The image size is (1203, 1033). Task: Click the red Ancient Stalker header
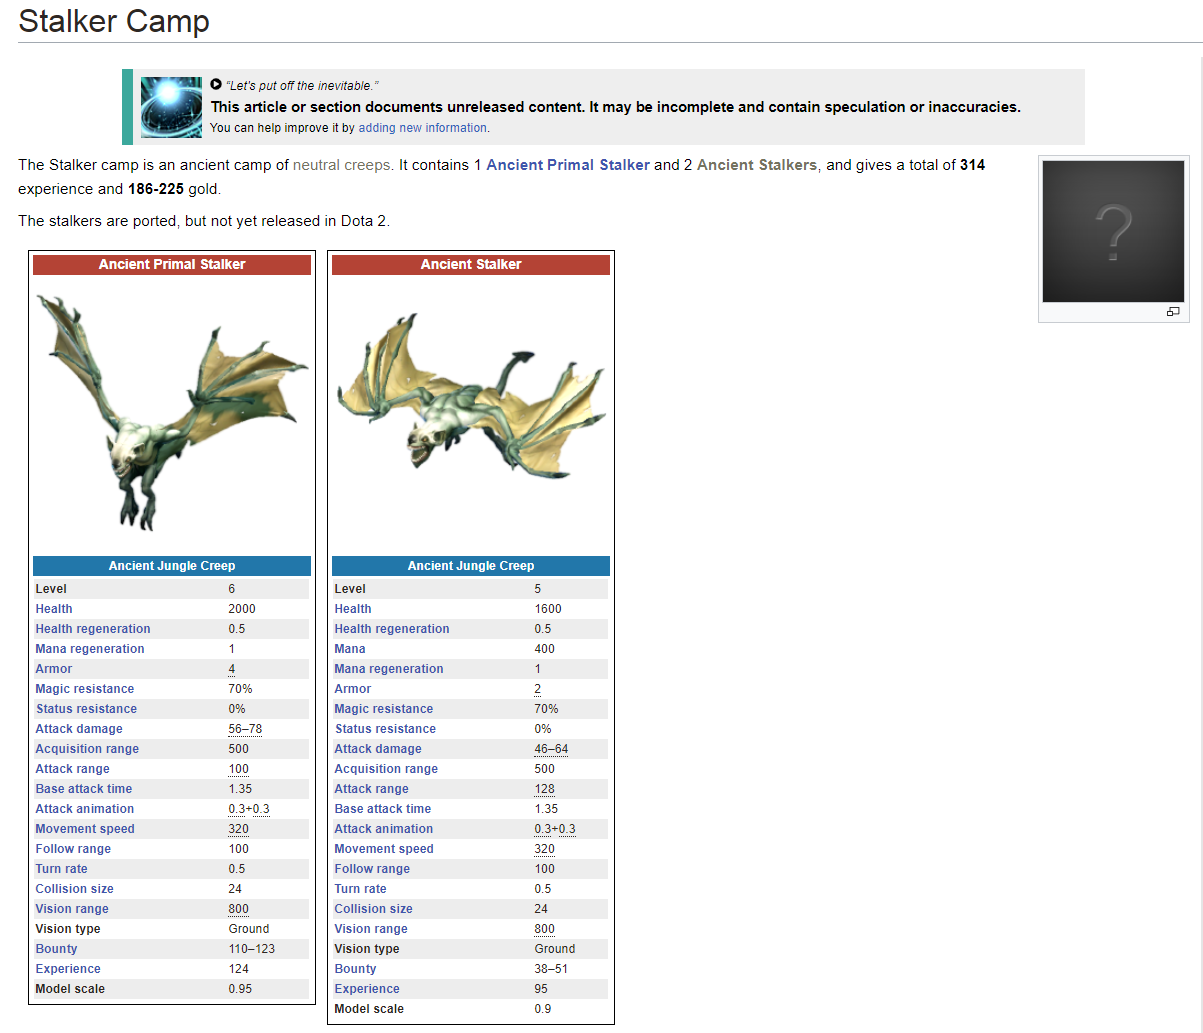471,264
